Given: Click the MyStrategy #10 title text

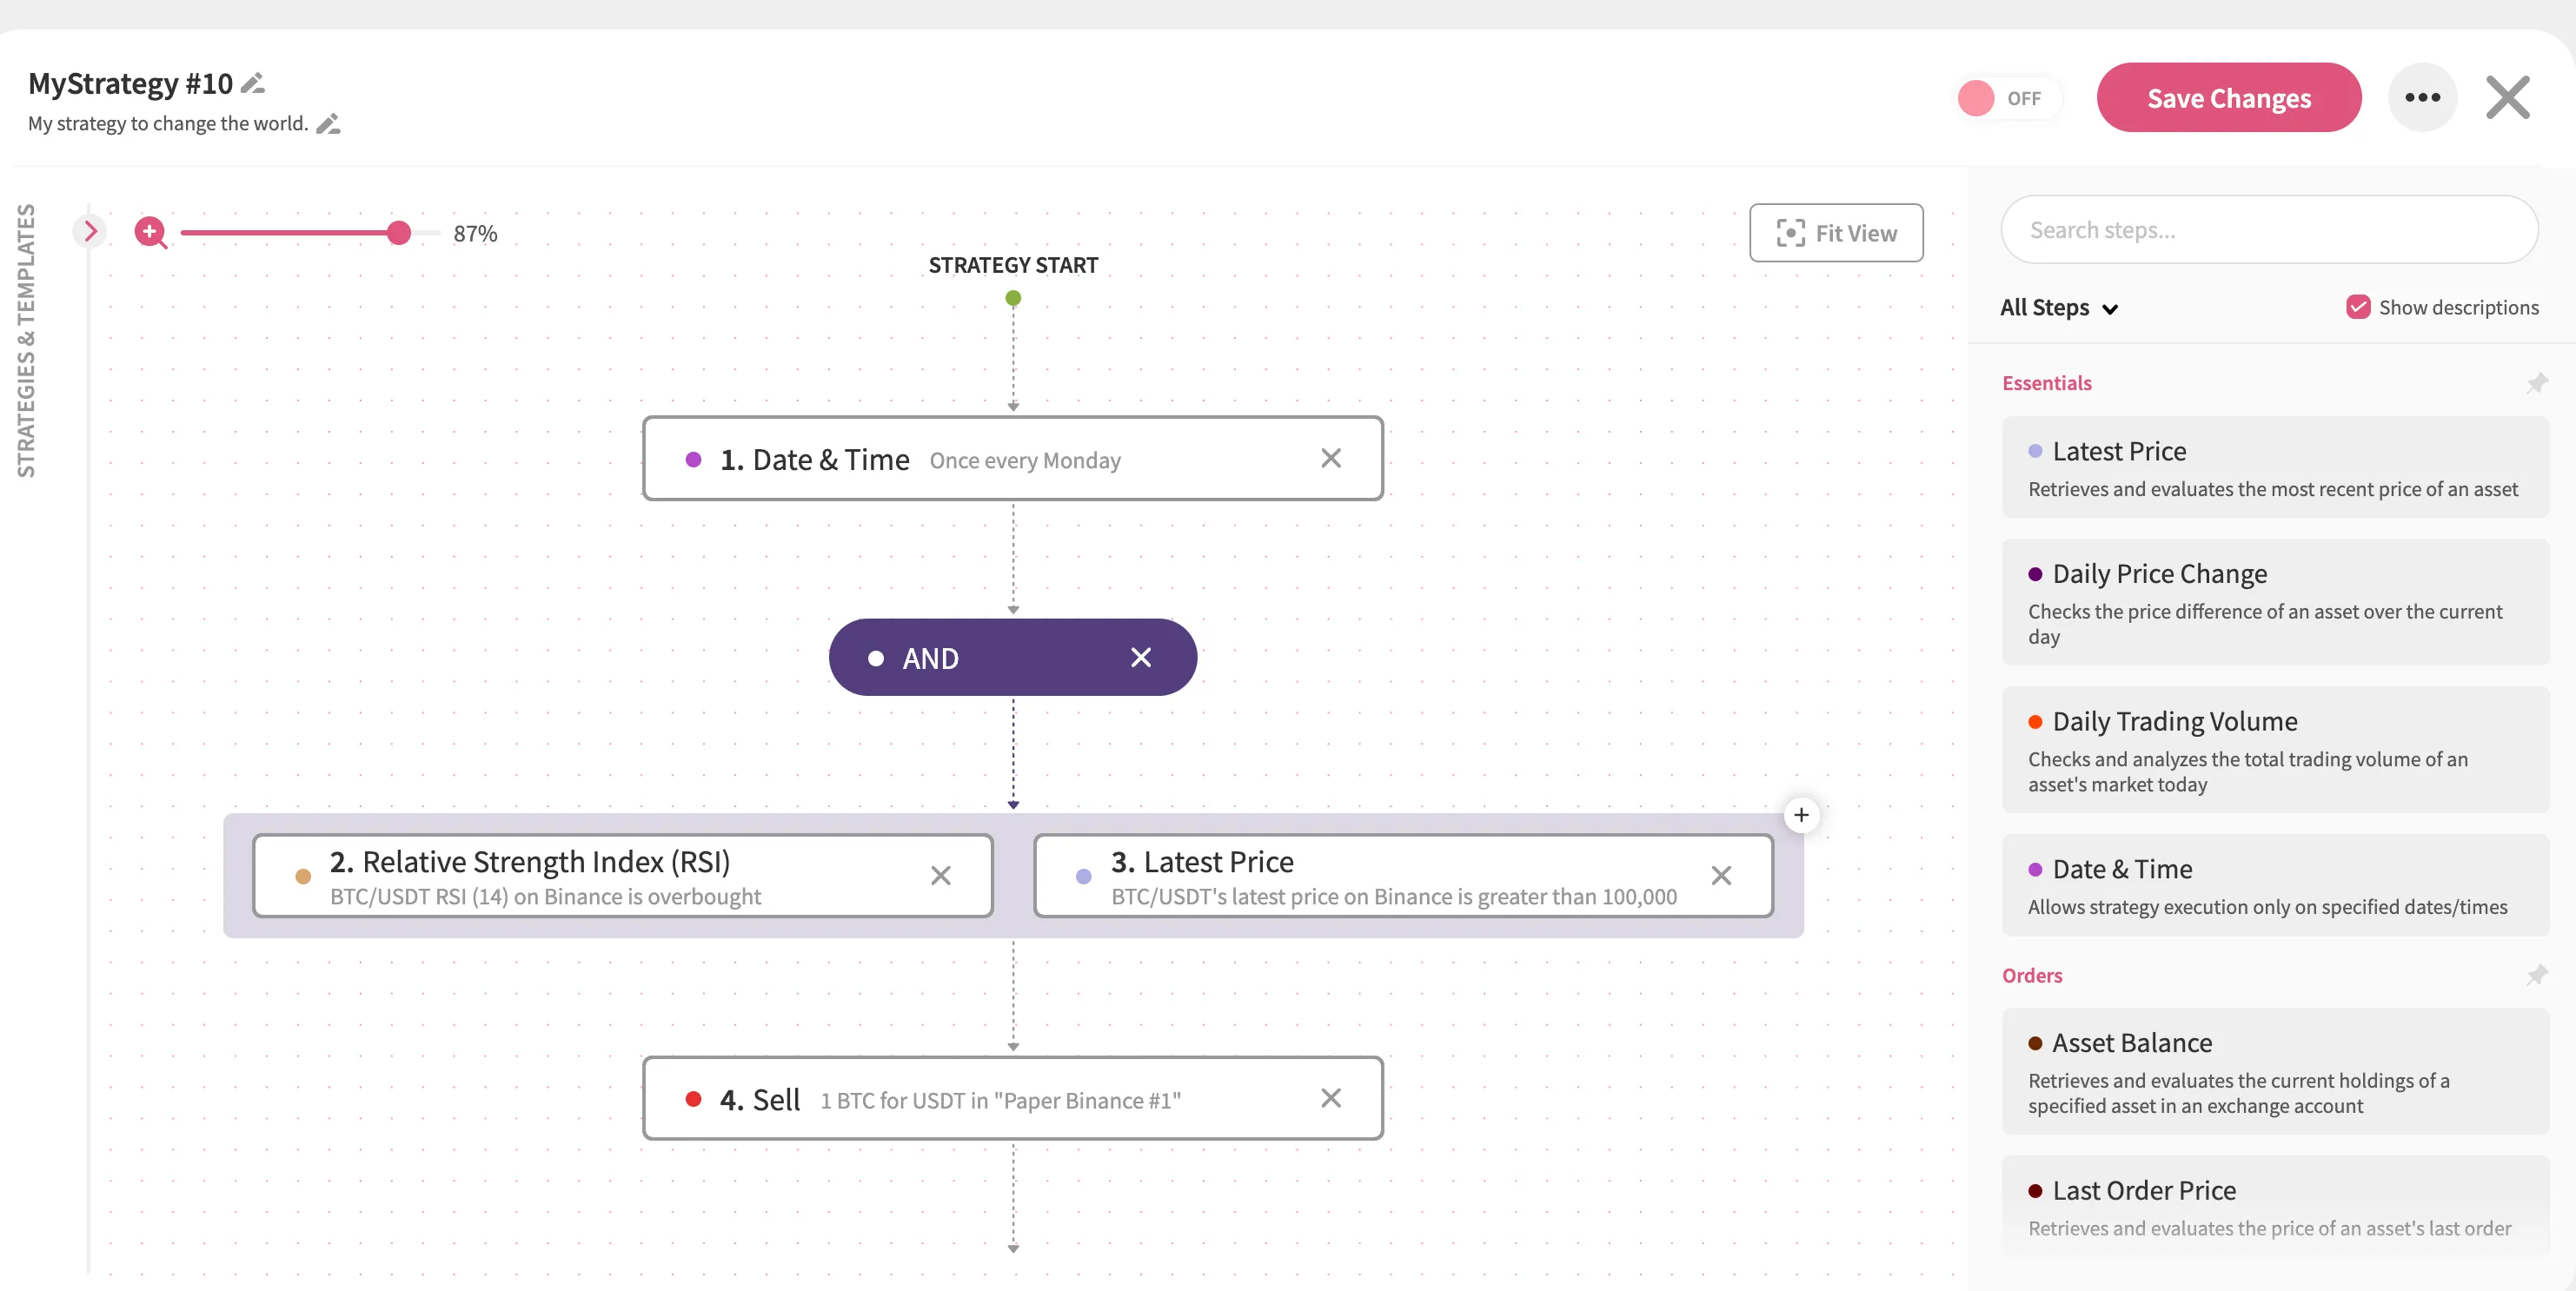Looking at the screenshot, I should (131, 83).
